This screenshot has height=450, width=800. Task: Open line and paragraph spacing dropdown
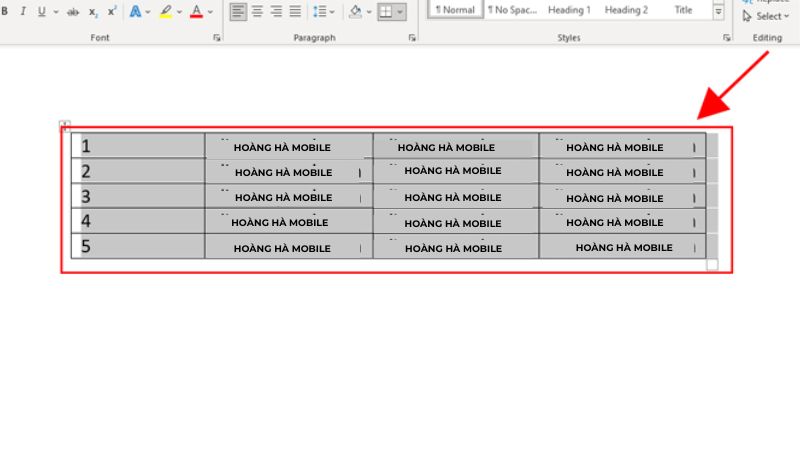click(322, 12)
